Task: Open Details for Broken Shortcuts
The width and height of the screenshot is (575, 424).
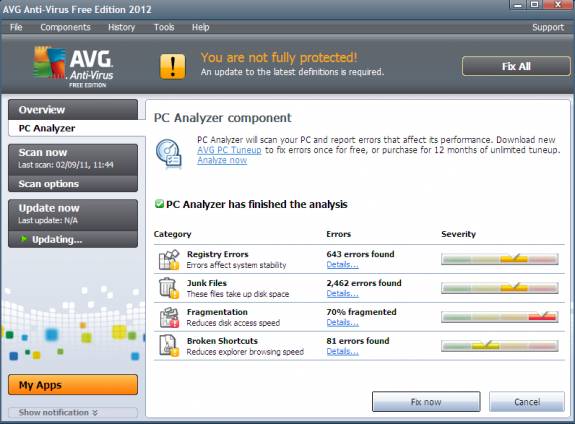Action: point(343,352)
